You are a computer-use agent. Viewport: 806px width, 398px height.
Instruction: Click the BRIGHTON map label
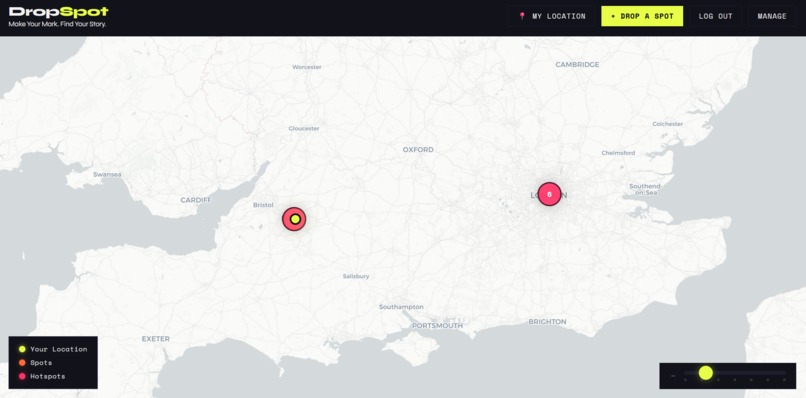pos(547,321)
